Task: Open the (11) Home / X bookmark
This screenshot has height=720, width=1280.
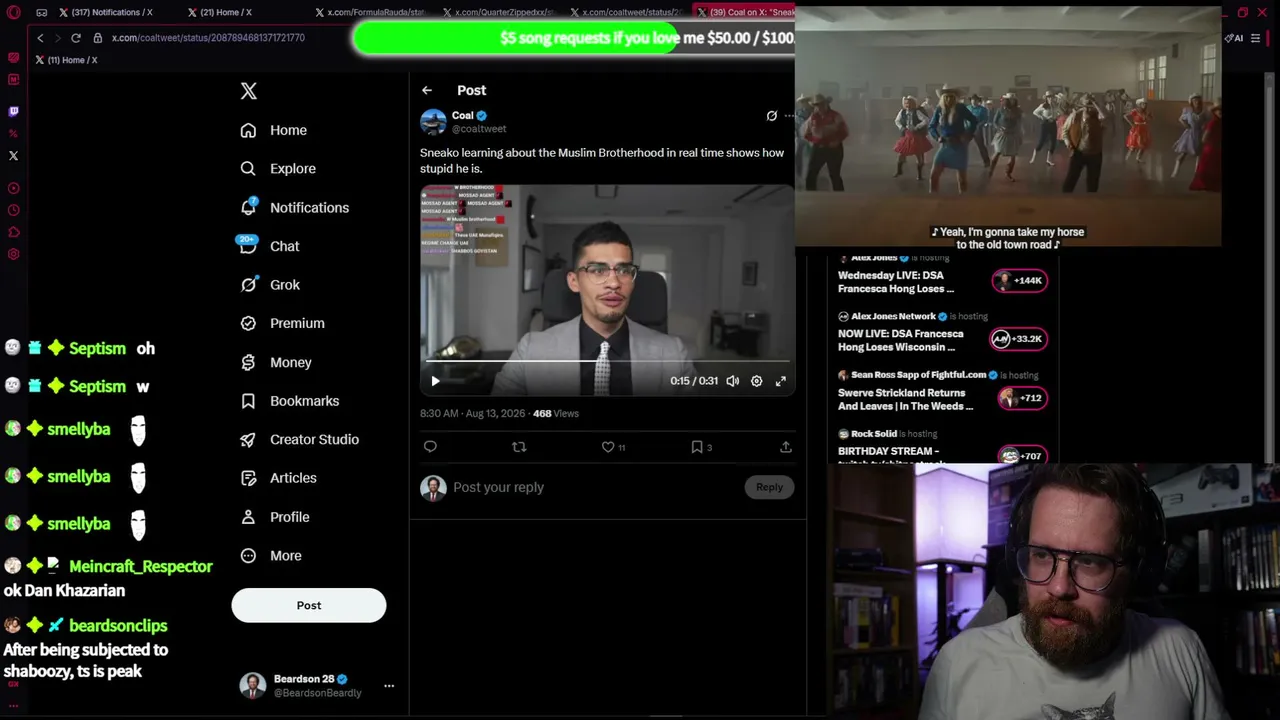Action: pyautogui.click(x=66, y=60)
